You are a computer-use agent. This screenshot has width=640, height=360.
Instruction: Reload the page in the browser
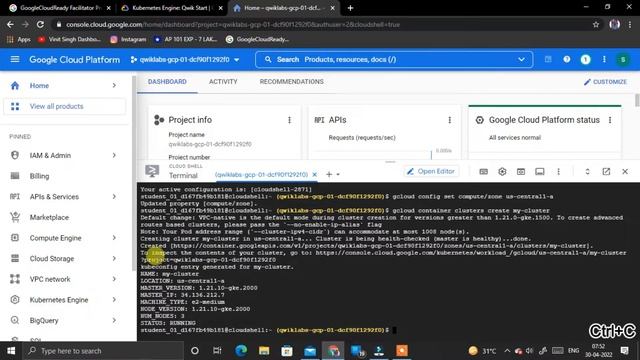(40, 24)
